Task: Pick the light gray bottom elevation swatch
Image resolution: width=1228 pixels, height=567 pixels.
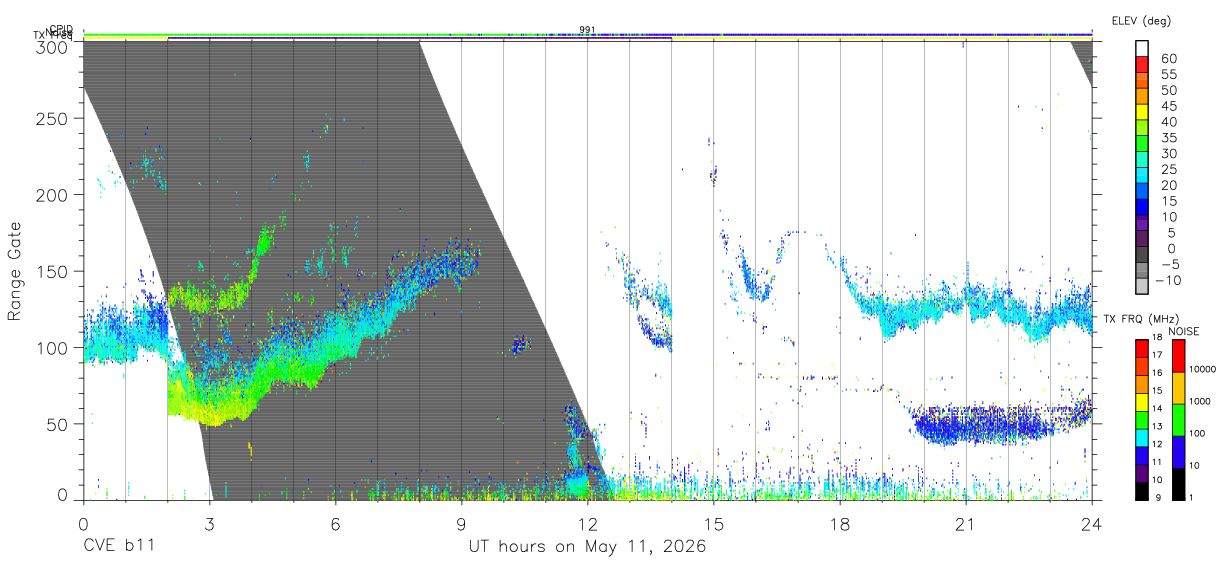Action: (x=1142, y=286)
